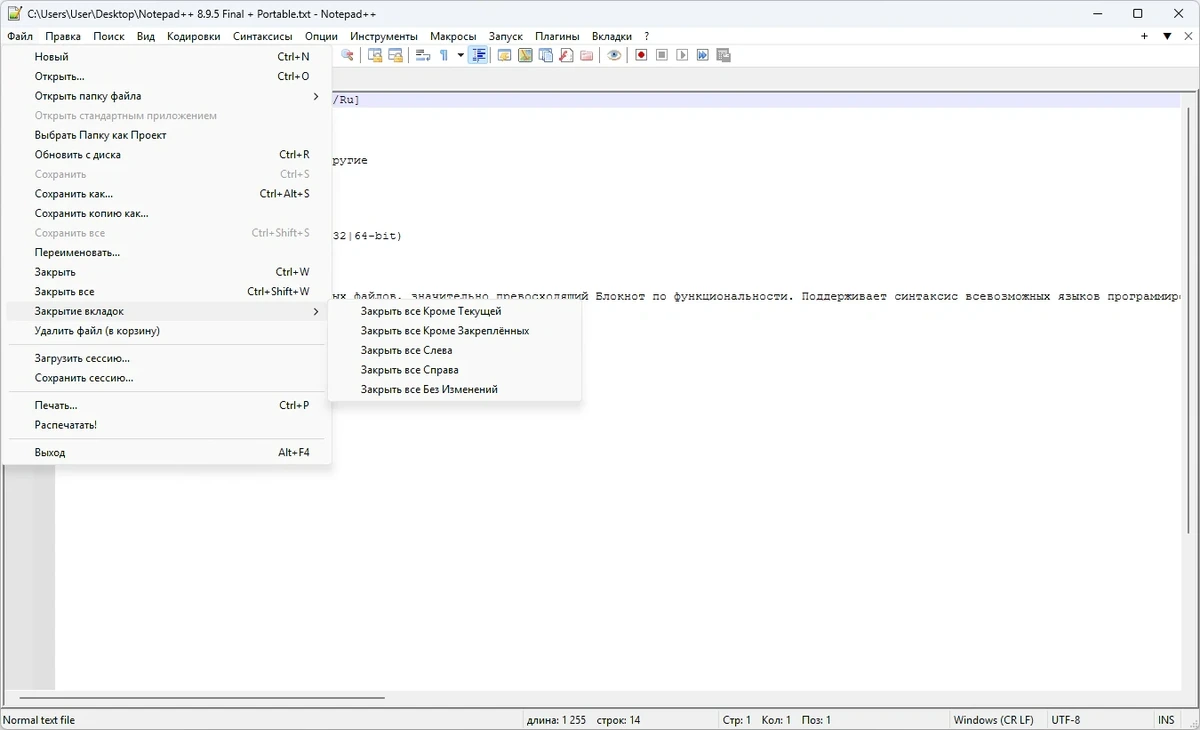This screenshot has height=730, width=1200.
Task: Click the Zoom Out magnifier toolbar icon
Action: tap(347, 55)
